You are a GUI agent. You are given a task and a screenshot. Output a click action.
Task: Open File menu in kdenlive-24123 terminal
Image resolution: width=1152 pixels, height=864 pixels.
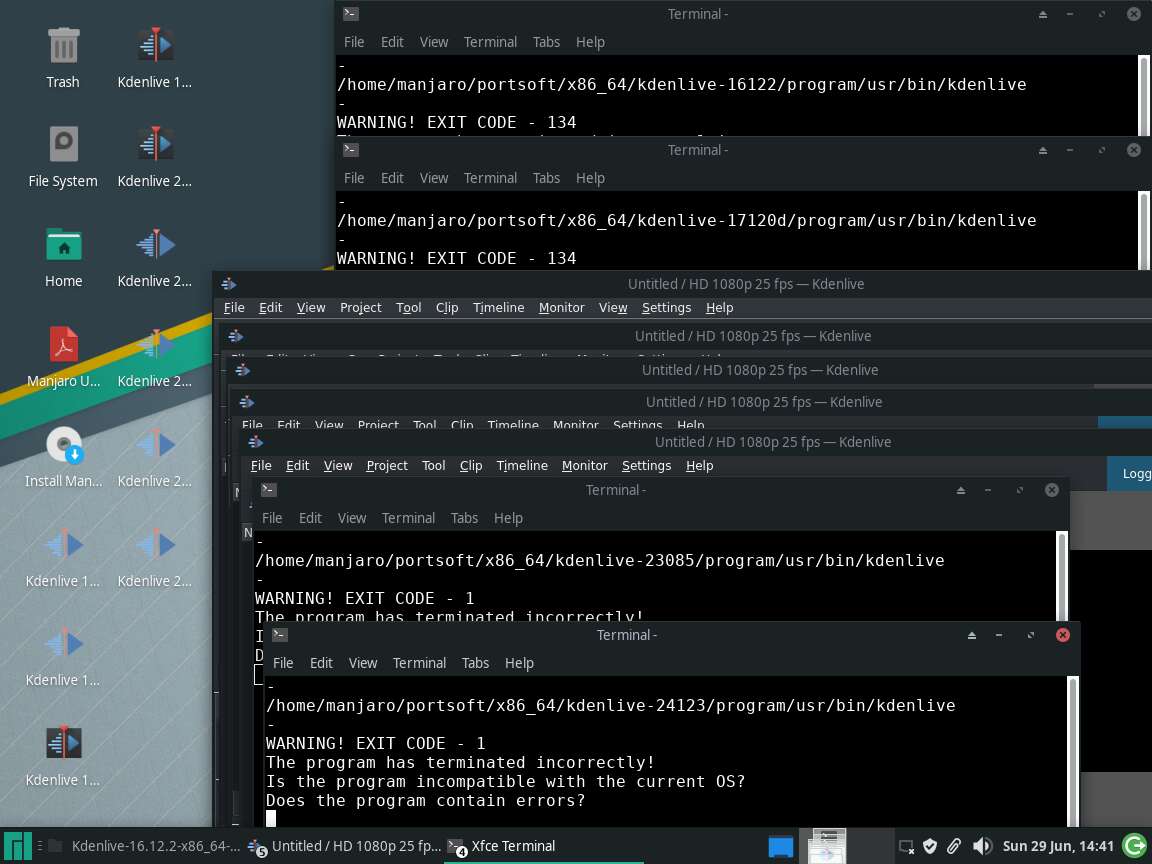pyautogui.click(x=283, y=663)
